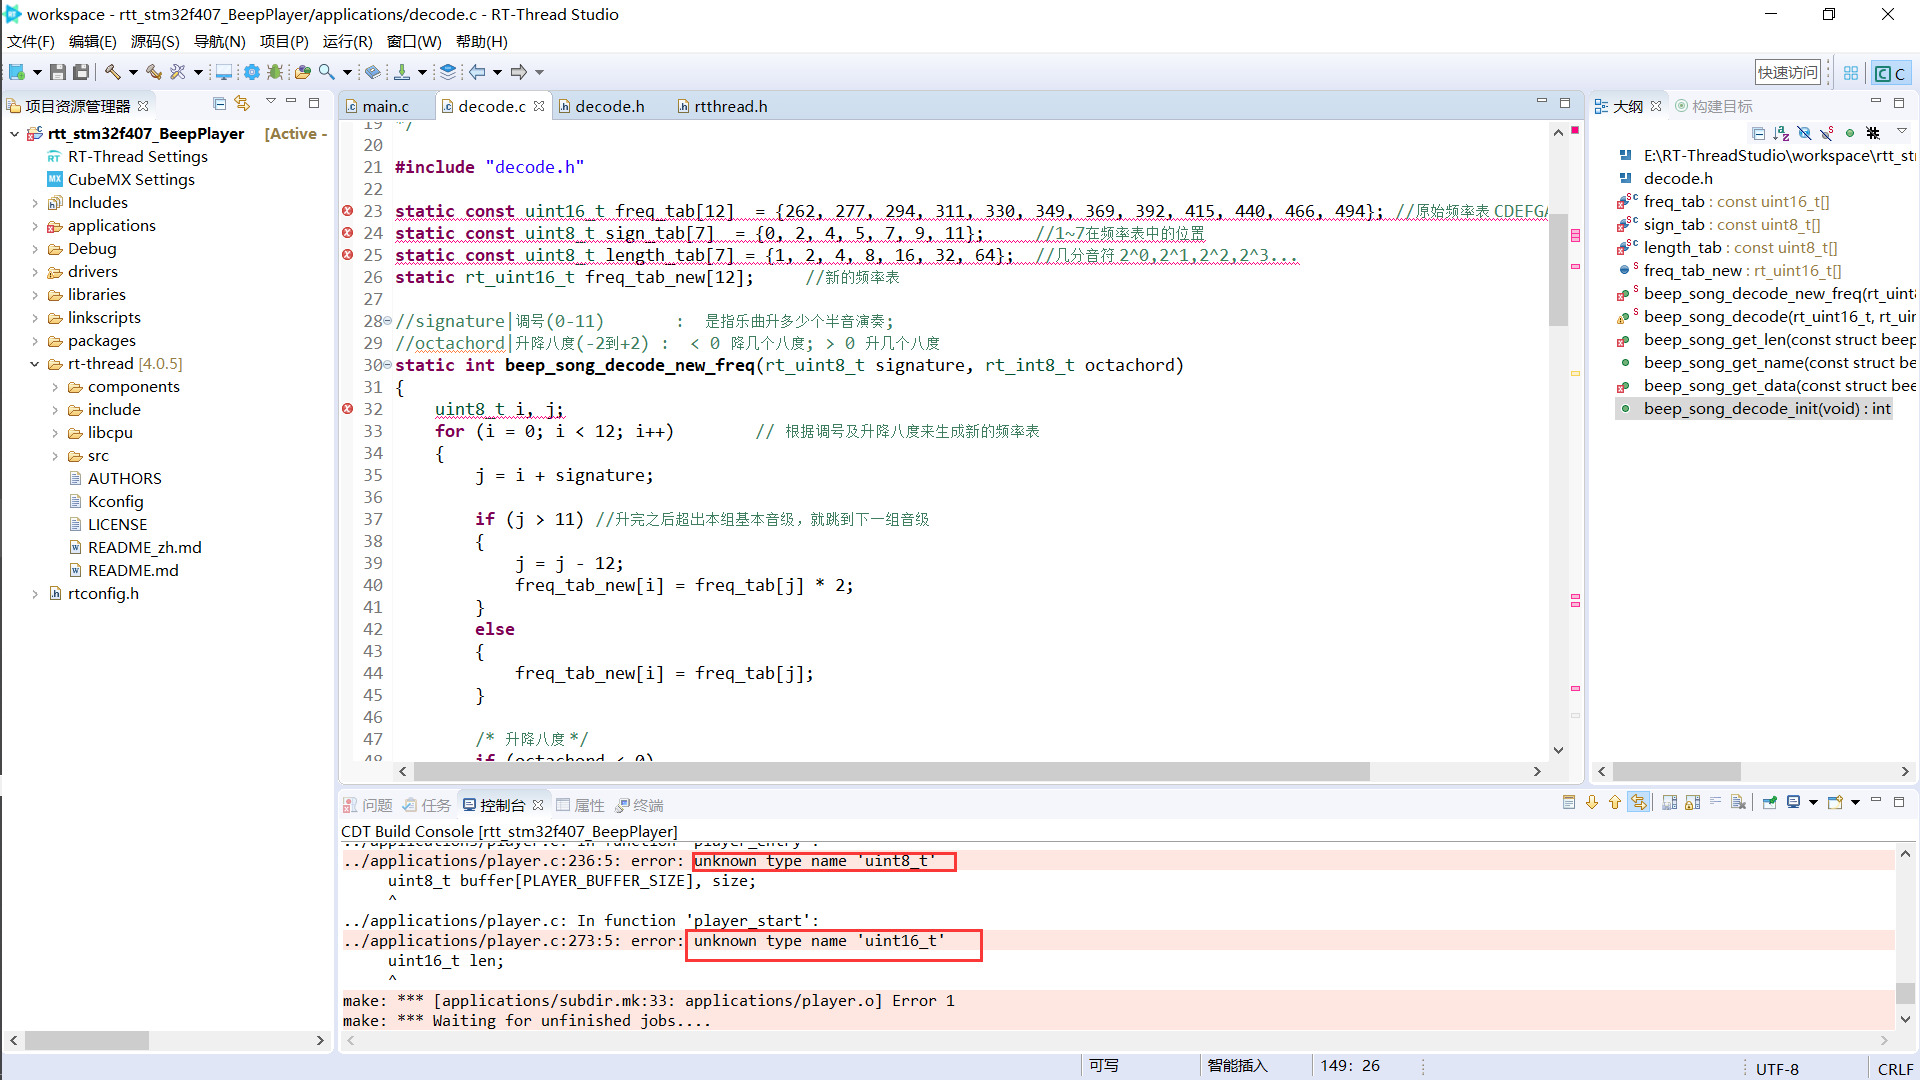
Task: Toggle scroll lock in the console
Action: 1691,801
